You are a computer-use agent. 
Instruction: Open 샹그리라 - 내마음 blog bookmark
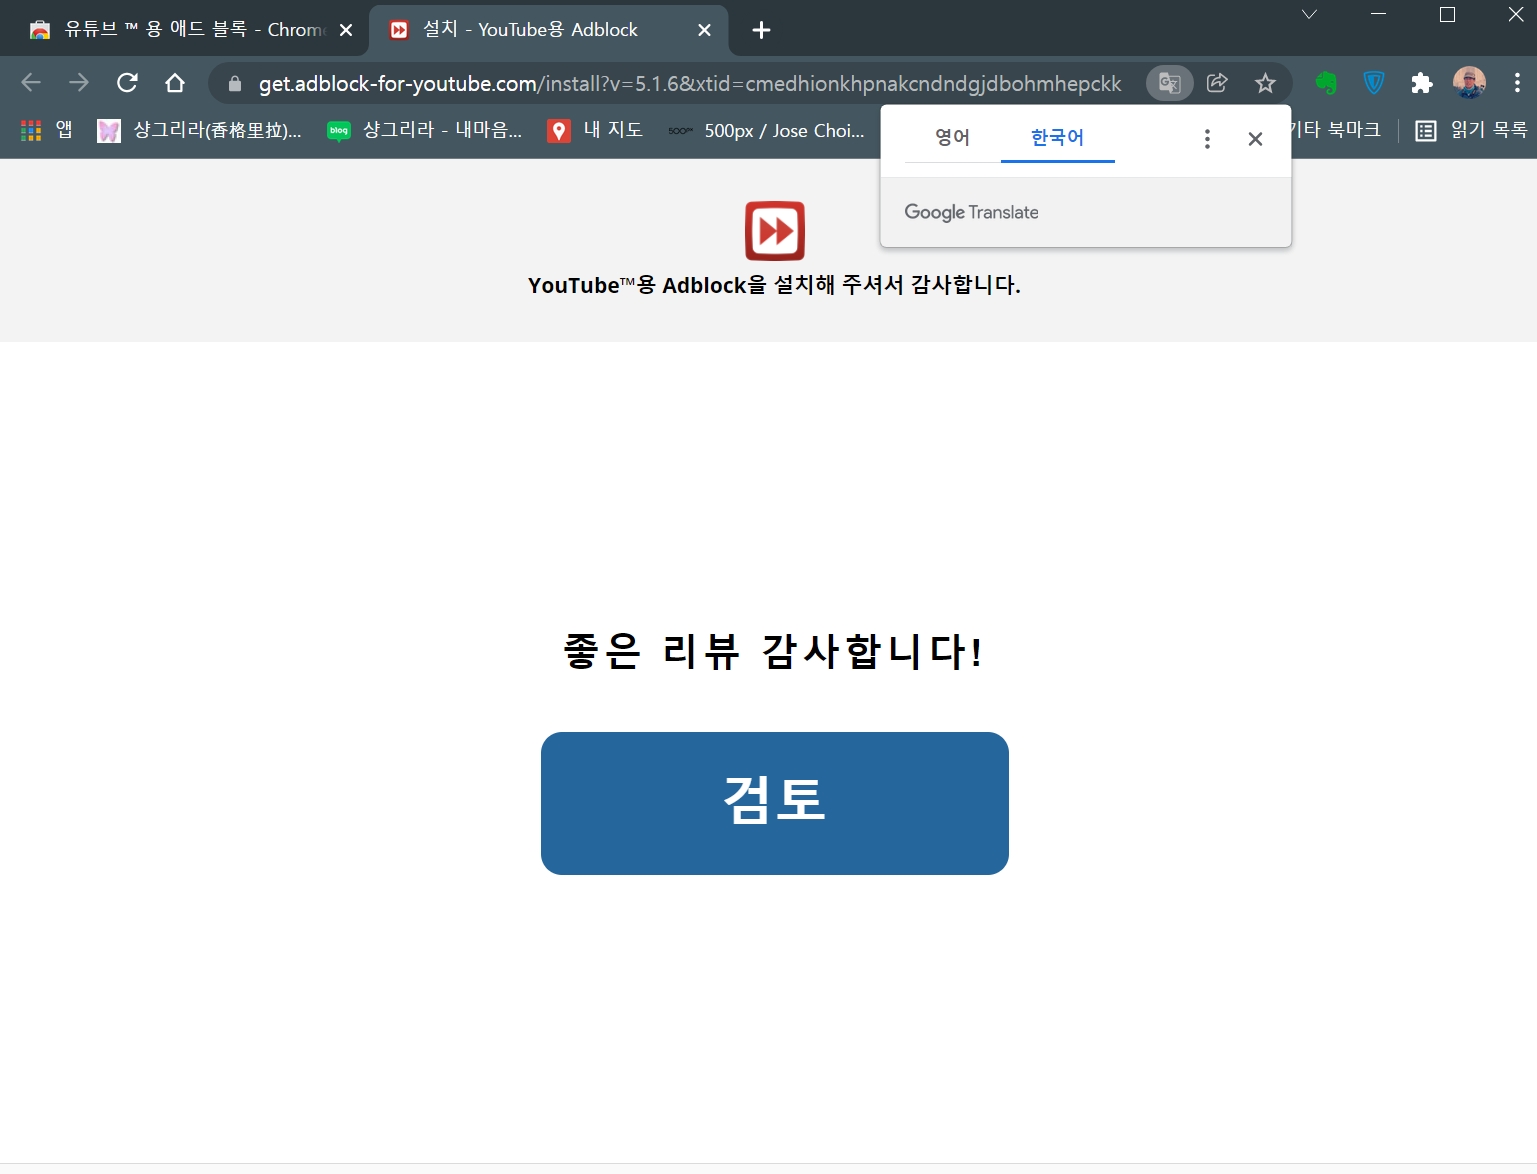point(425,130)
